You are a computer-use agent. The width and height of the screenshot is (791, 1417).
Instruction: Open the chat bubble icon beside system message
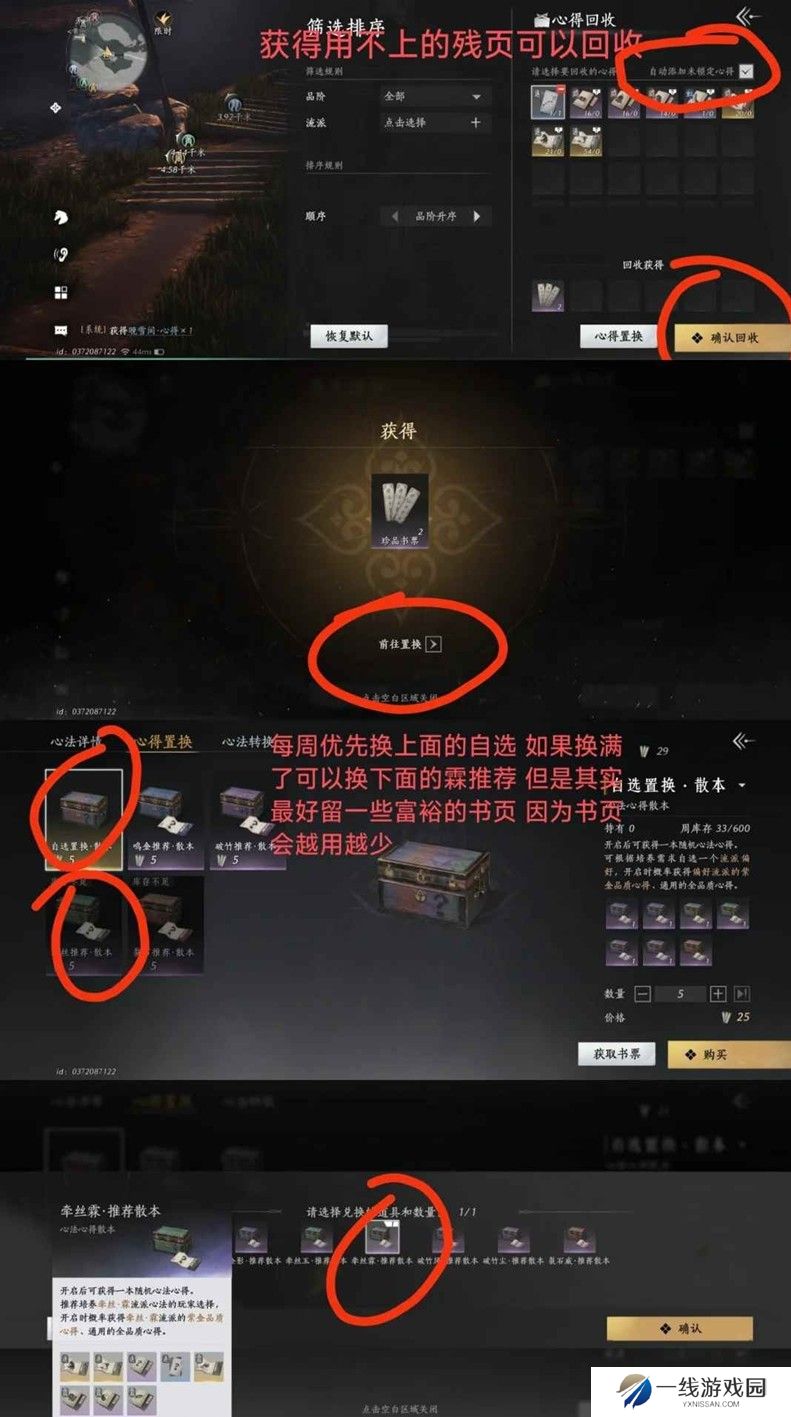tap(61, 329)
